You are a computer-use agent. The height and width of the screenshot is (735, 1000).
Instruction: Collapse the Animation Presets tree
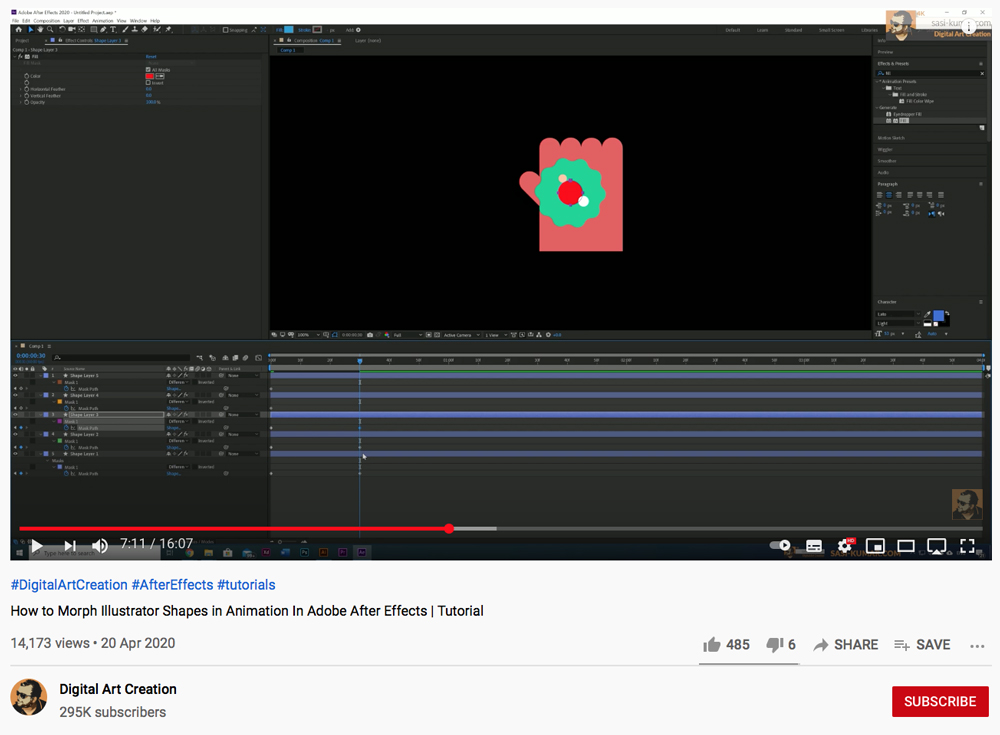(879, 81)
